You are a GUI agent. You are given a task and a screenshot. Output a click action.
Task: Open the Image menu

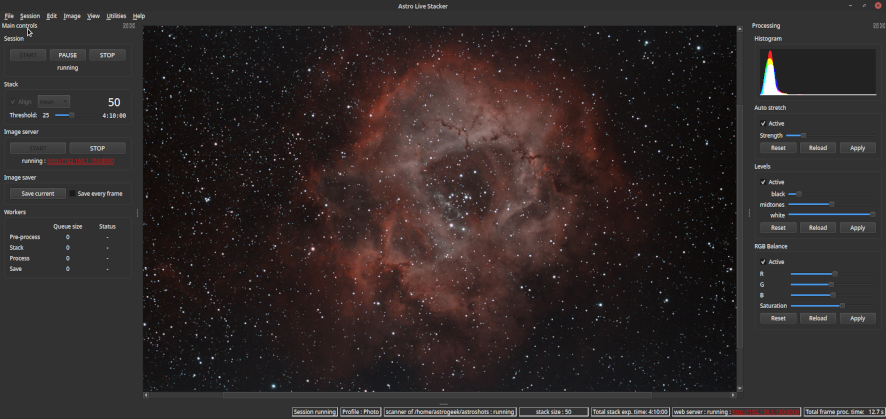tap(72, 16)
